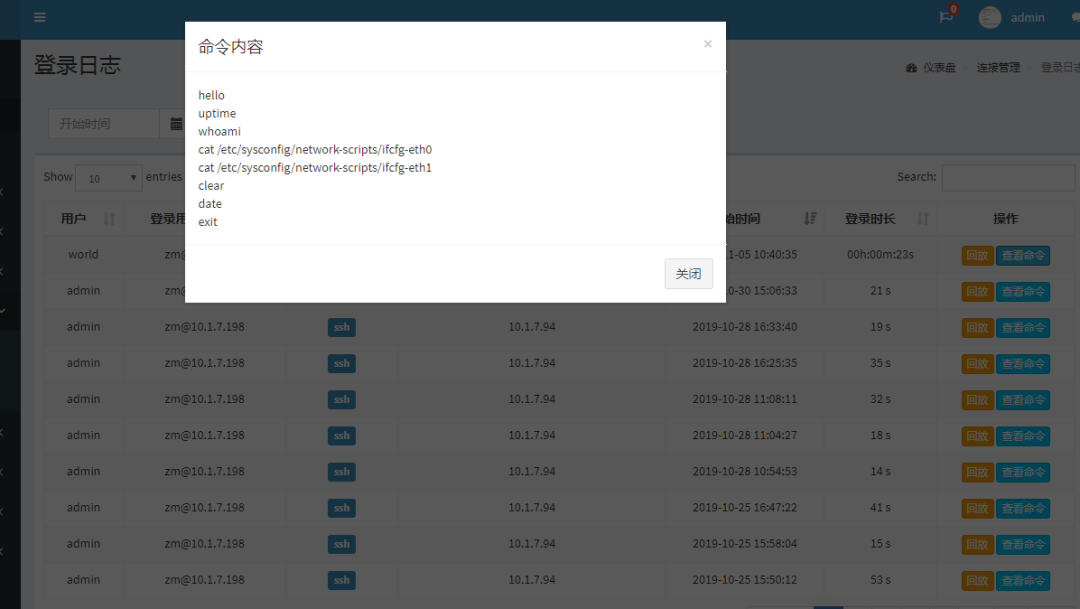Click 查看命令 for the 18 s row

click(x=1023, y=436)
